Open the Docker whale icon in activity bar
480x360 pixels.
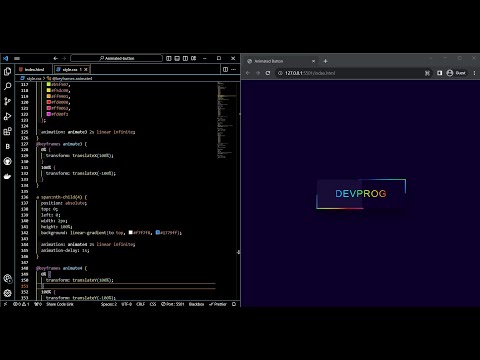click(x=7, y=176)
